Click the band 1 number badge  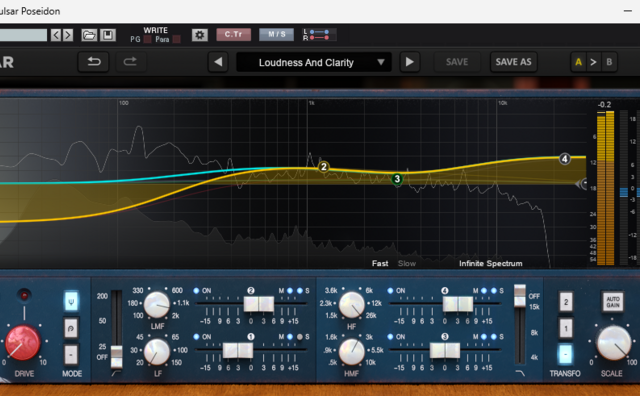tap(251, 337)
